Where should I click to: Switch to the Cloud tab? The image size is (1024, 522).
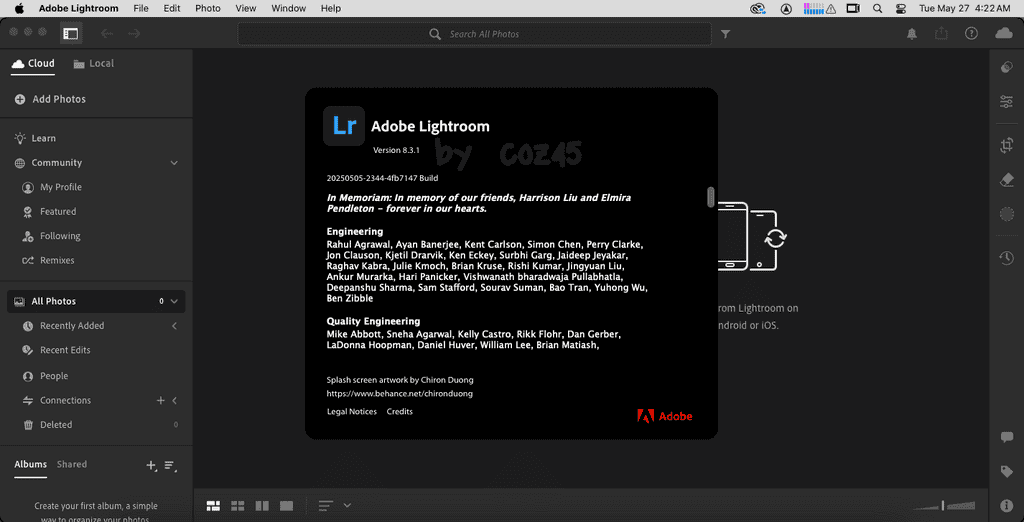33,63
